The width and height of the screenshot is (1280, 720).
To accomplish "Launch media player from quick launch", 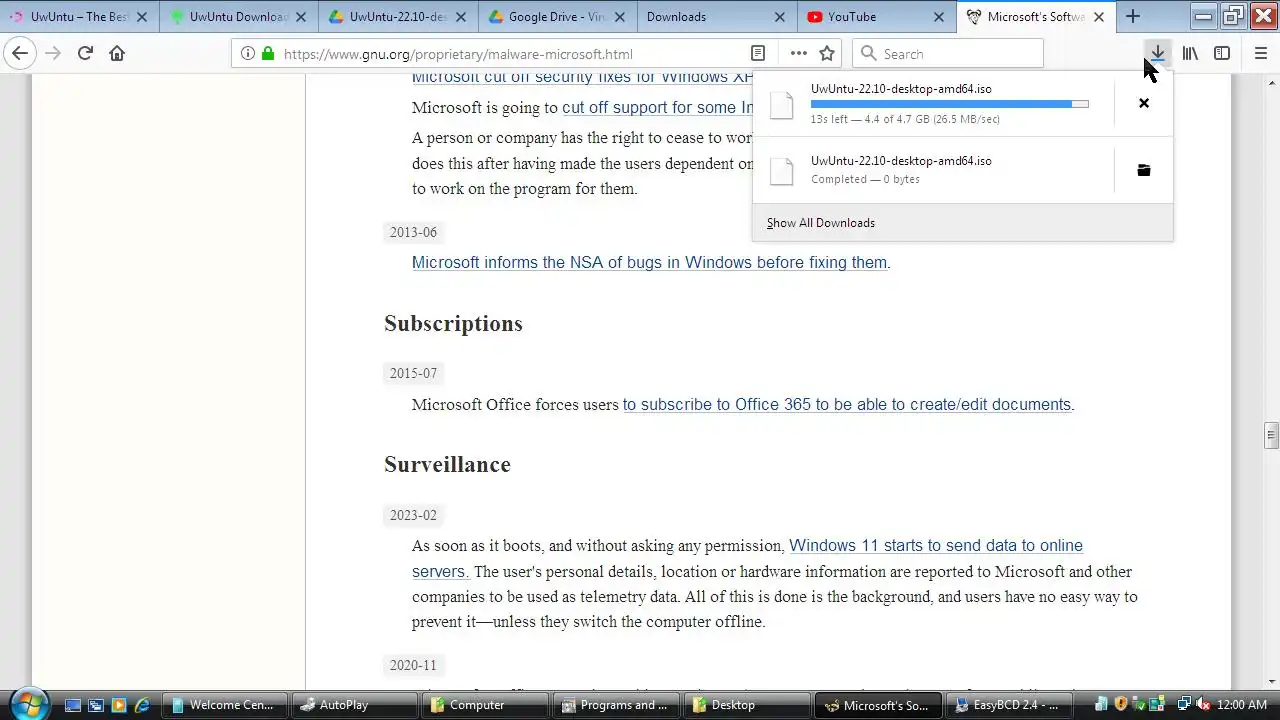I will [119, 705].
